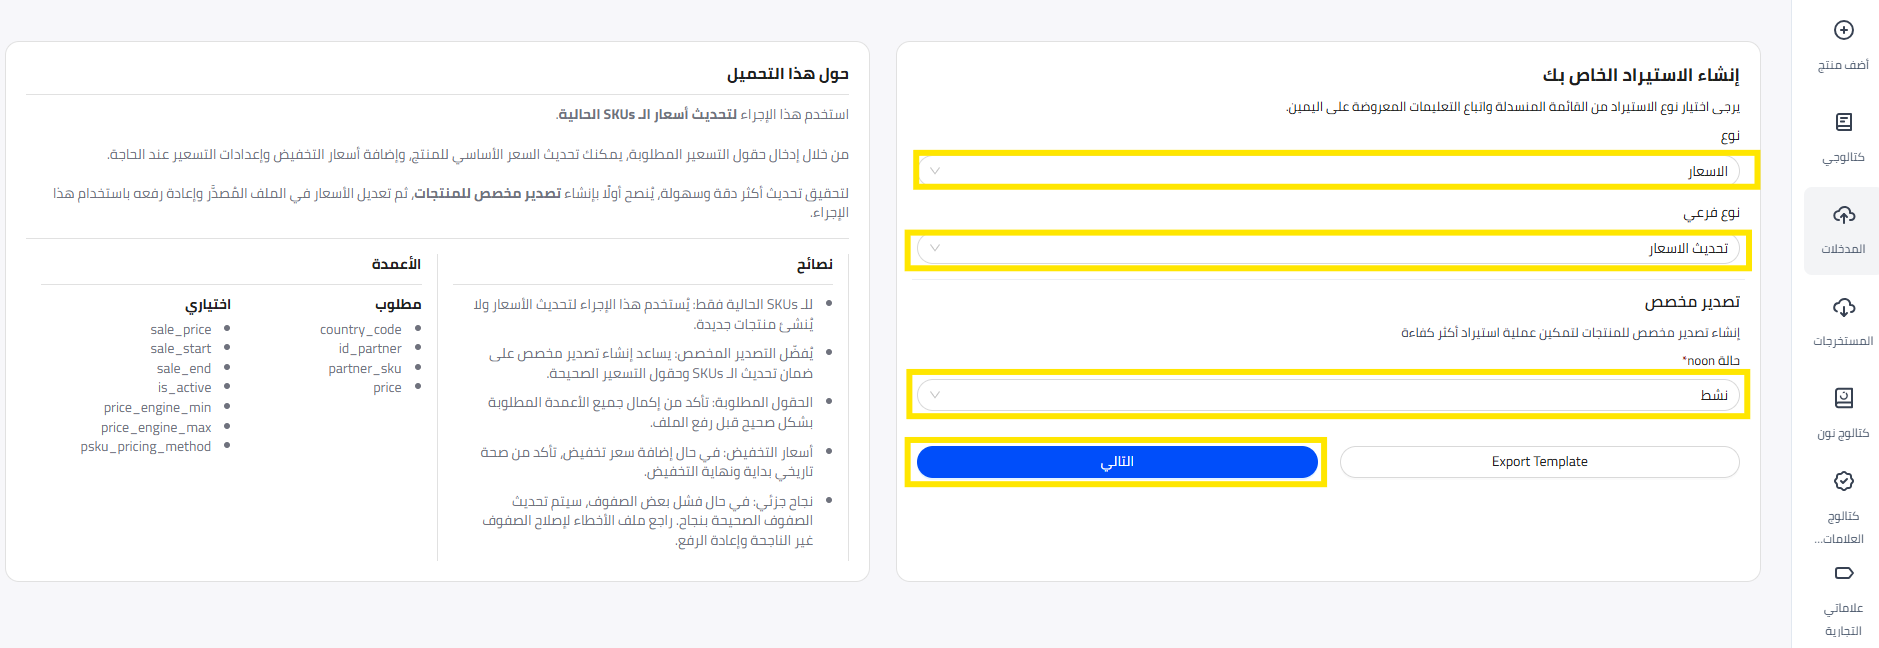Open my brands tag icon
This screenshot has height=648, width=1879.
[1844, 573]
